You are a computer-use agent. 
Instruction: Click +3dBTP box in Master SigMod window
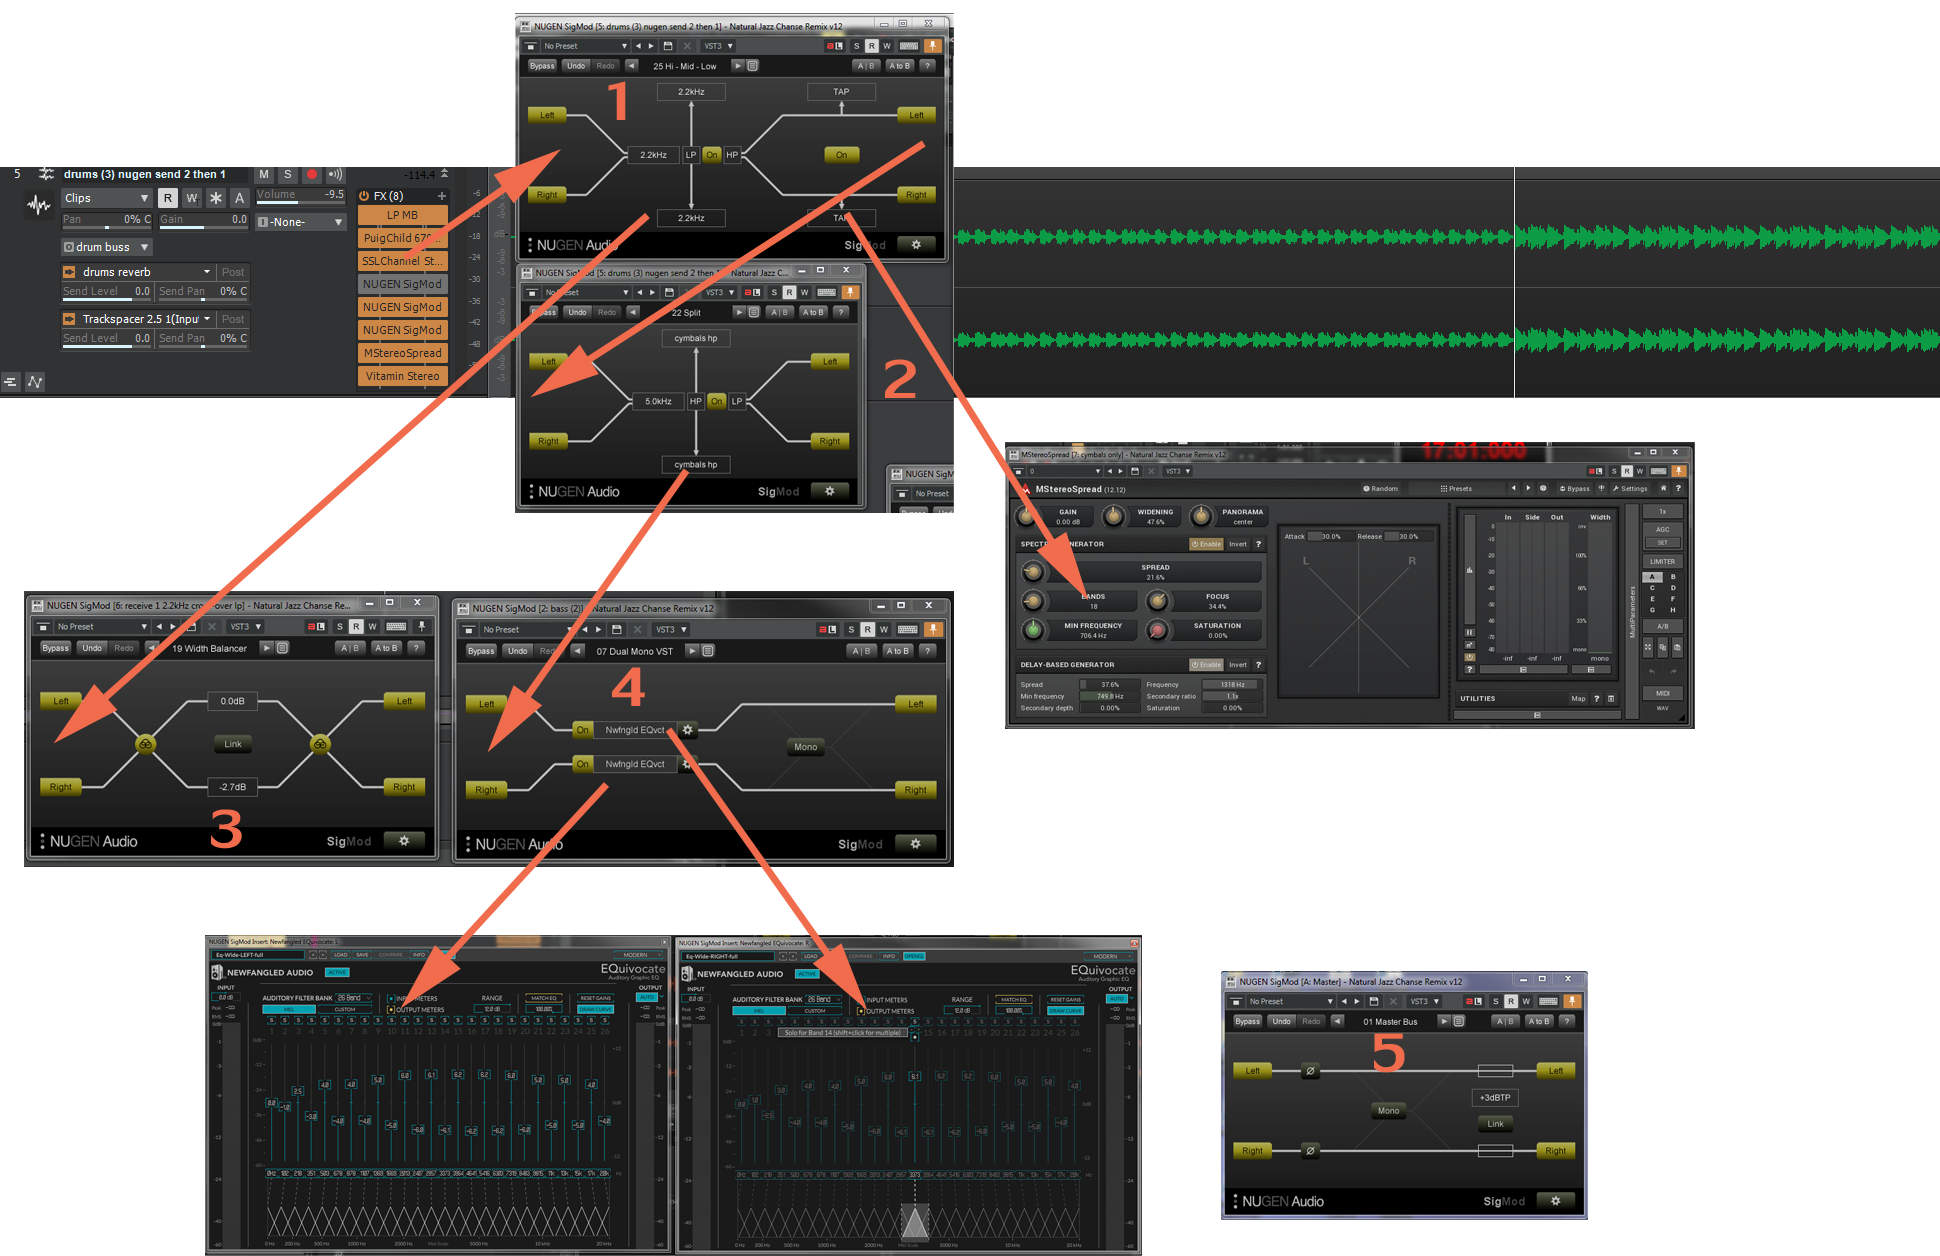pos(1495,1098)
